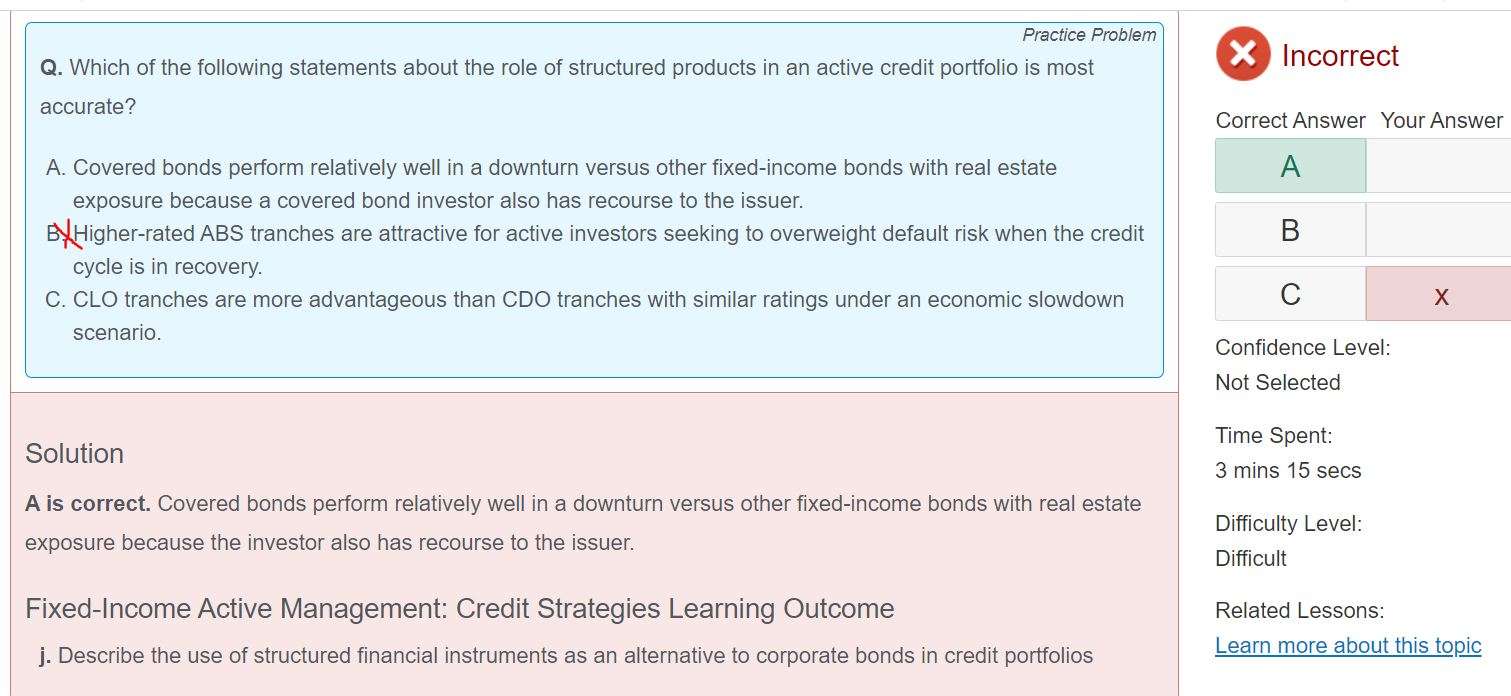Click the Correct Answer B cell
Screen dimensions: 1511x696
pos(1290,230)
